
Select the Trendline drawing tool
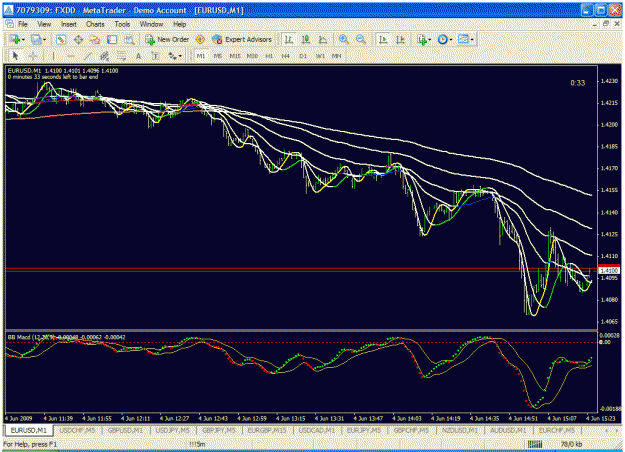tap(87, 56)
